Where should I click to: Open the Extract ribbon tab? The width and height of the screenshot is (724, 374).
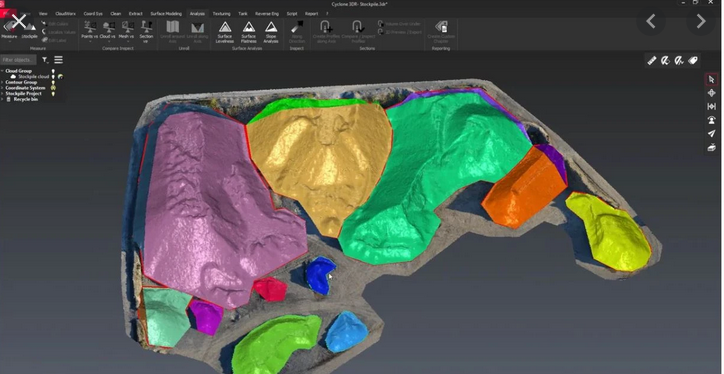pos(135,14)
